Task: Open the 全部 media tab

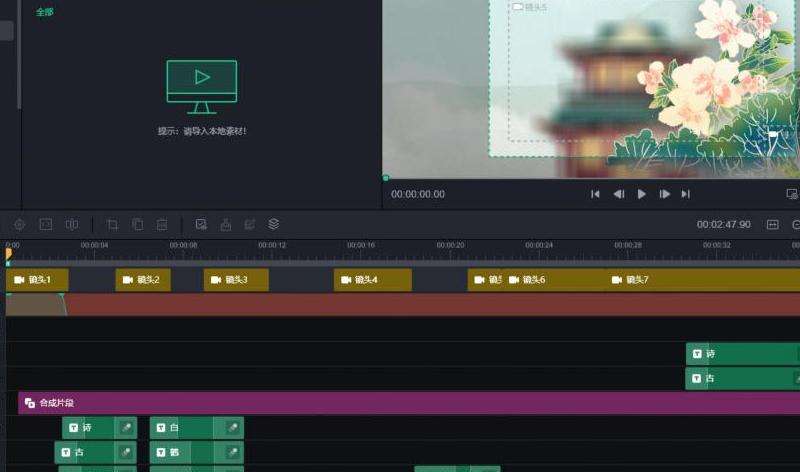Action: (x=45, y=12)
